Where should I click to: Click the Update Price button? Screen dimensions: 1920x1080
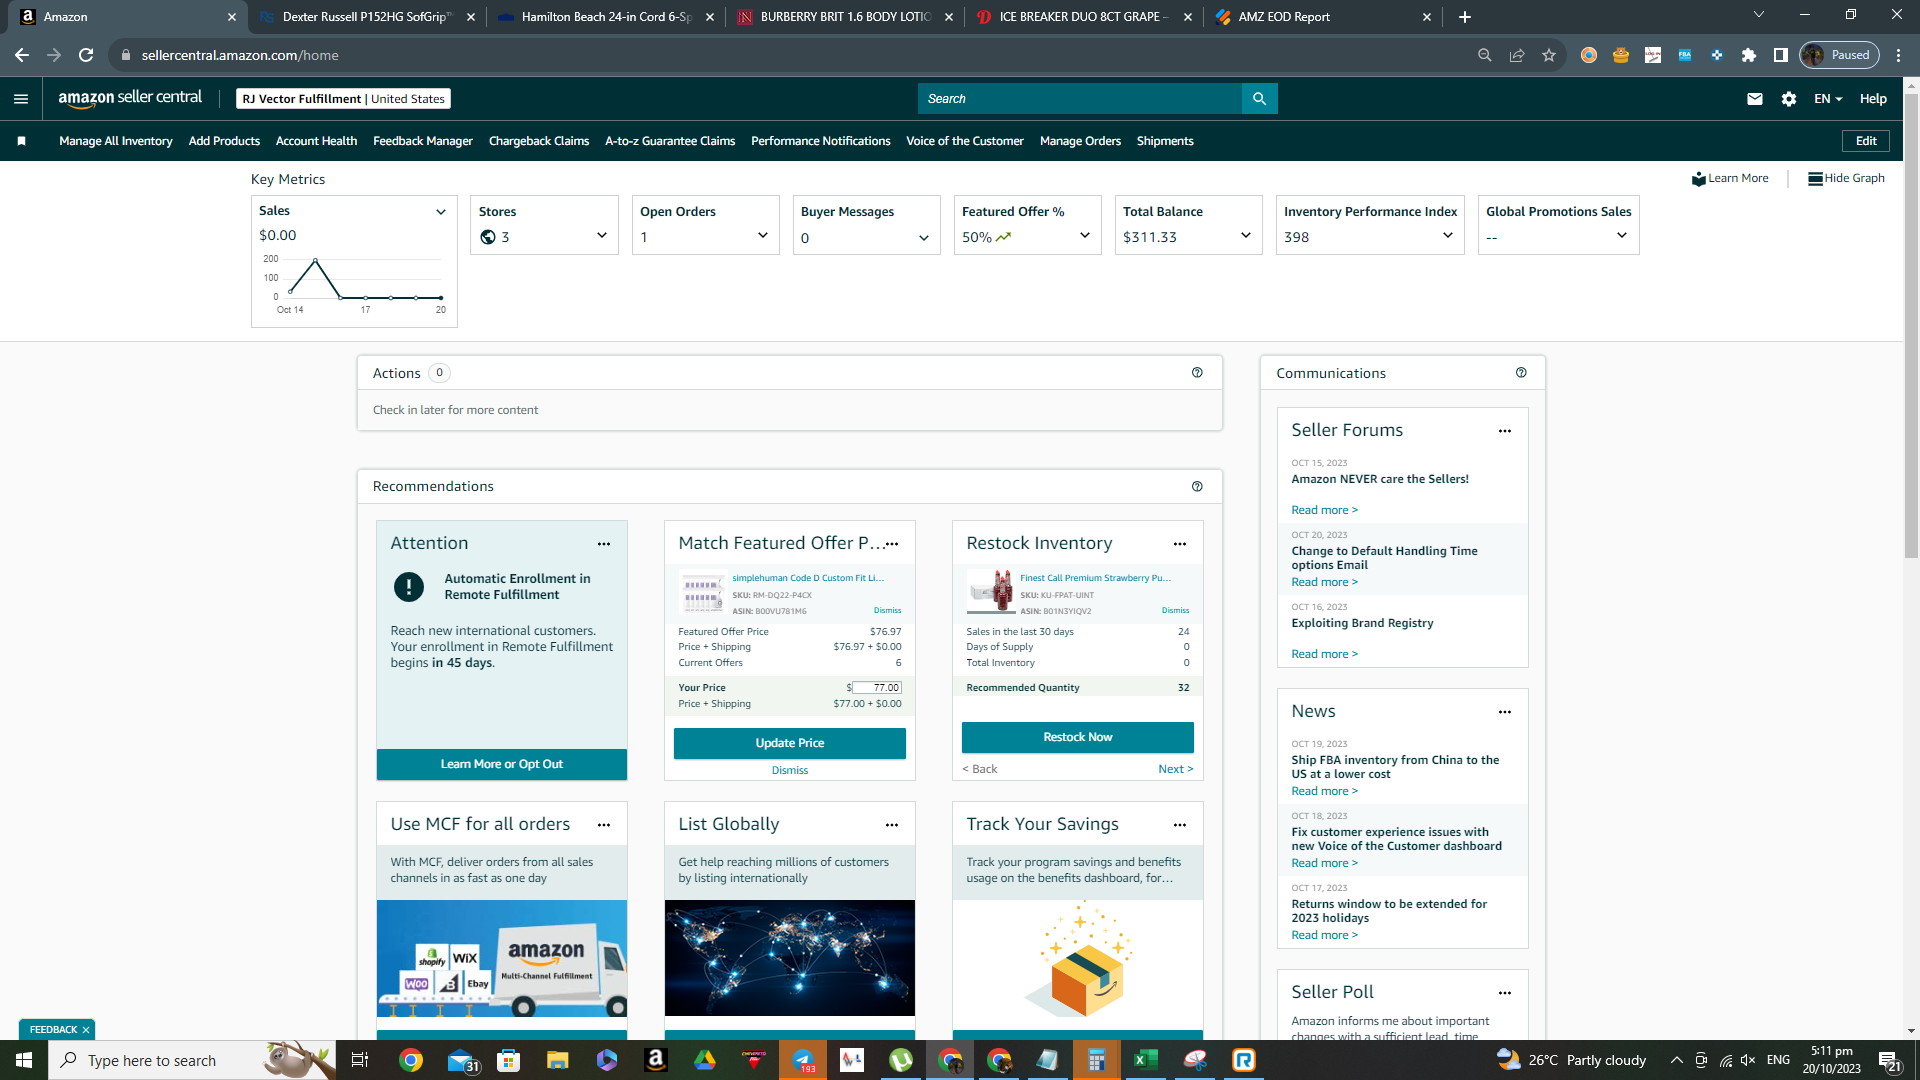tap(790, 744)
